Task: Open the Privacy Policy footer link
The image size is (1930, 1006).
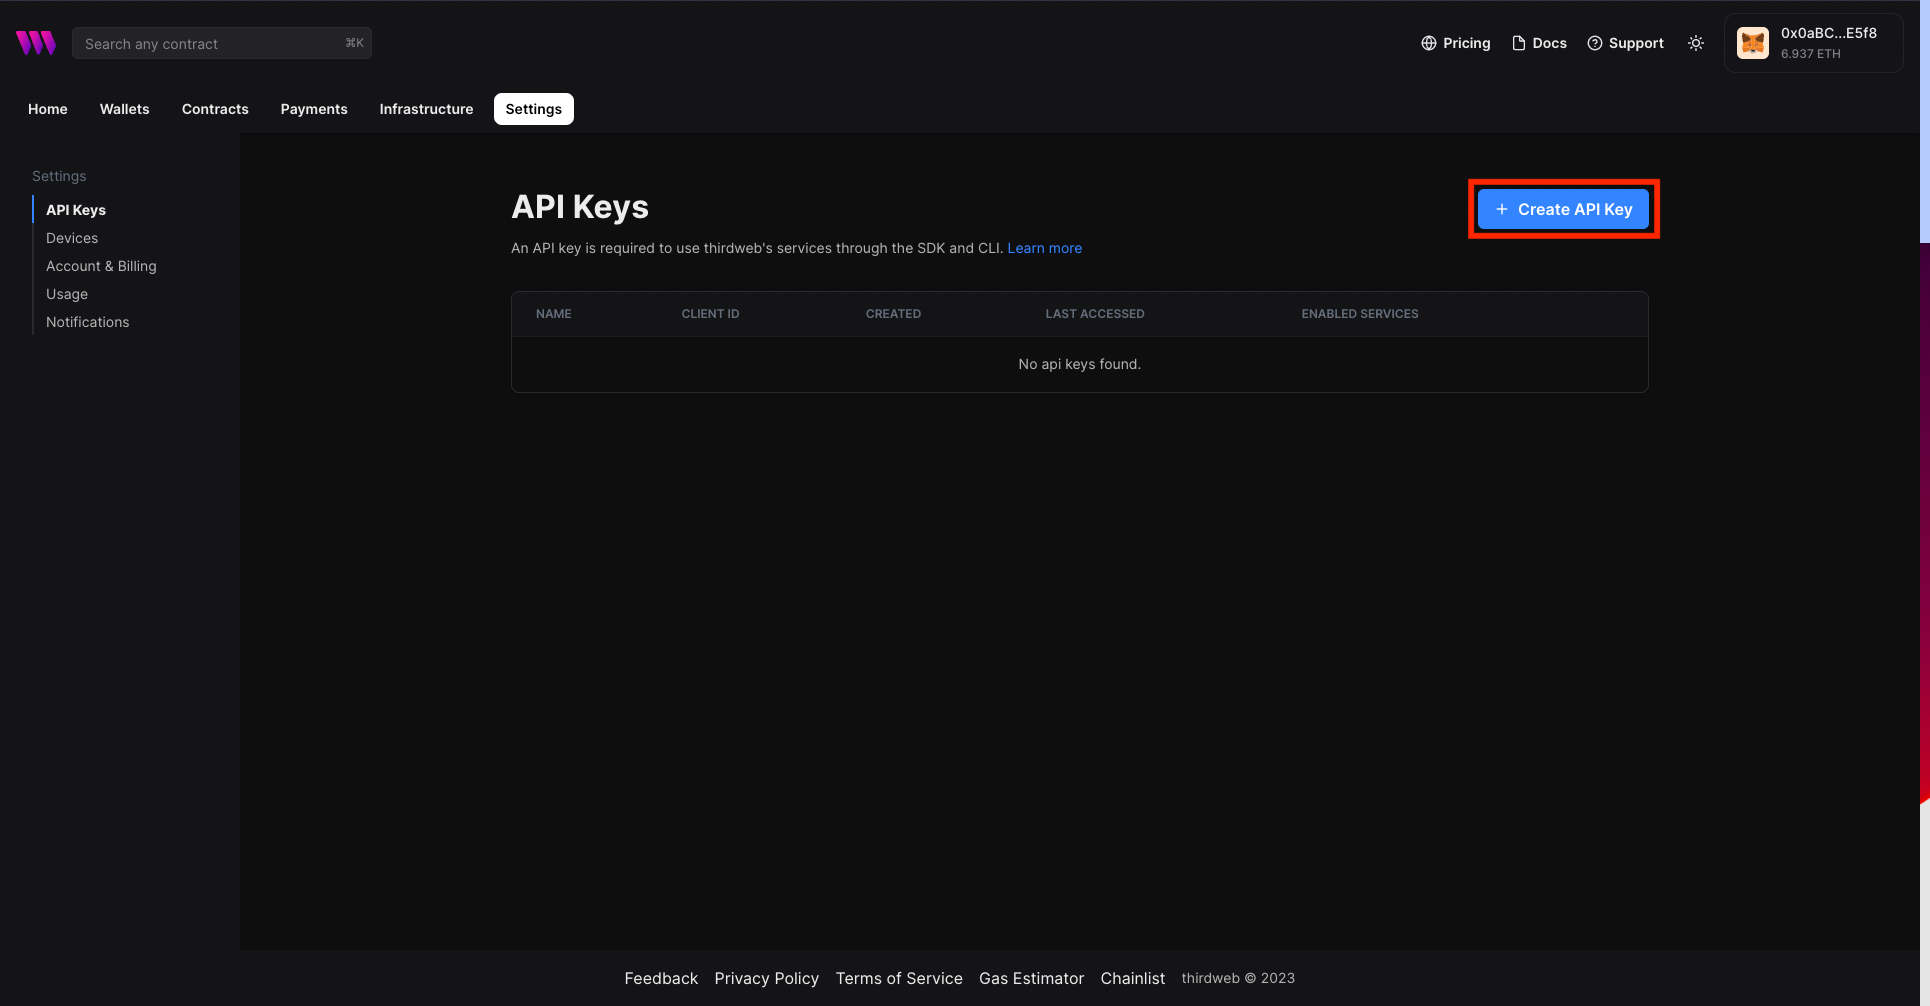Action: click(x=767, y=978)
